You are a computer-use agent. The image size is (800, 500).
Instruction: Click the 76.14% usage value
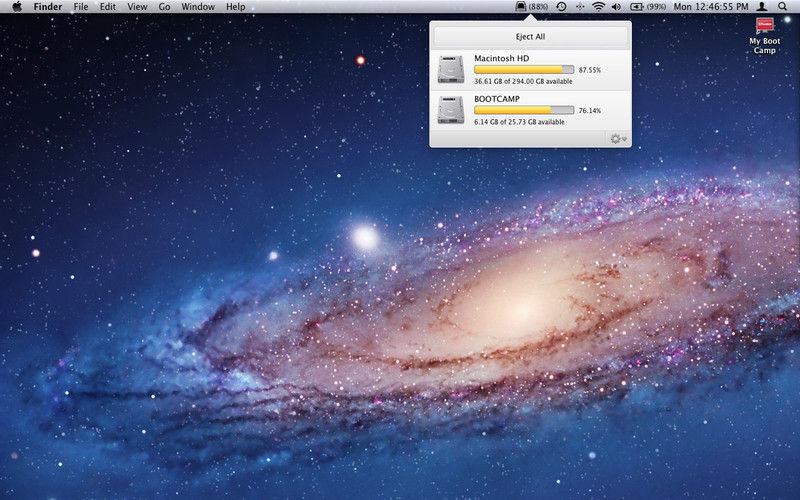pyautogui.click(x=590, y=111)
